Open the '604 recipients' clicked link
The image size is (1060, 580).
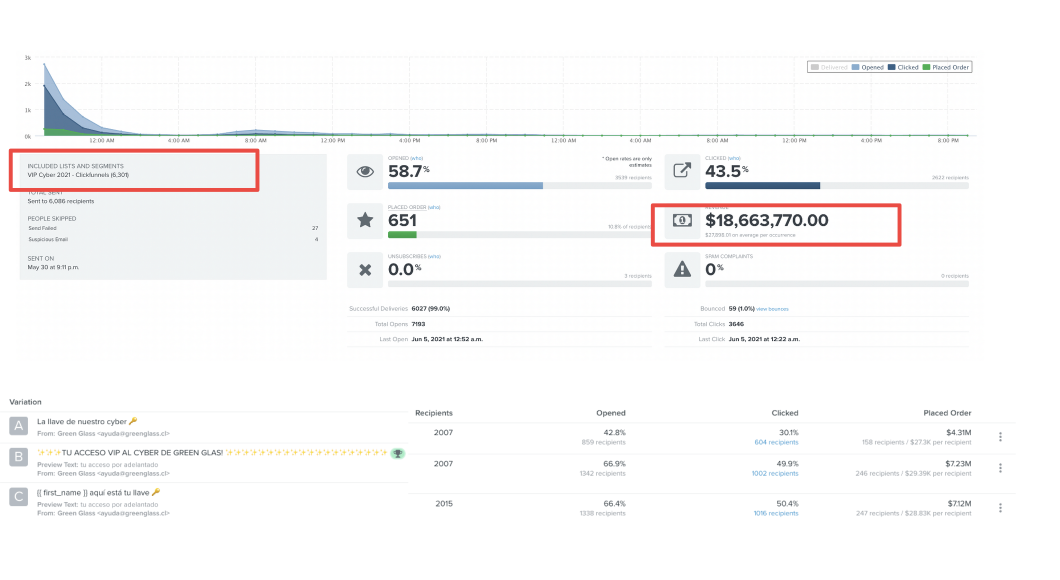tap(776, 442)
